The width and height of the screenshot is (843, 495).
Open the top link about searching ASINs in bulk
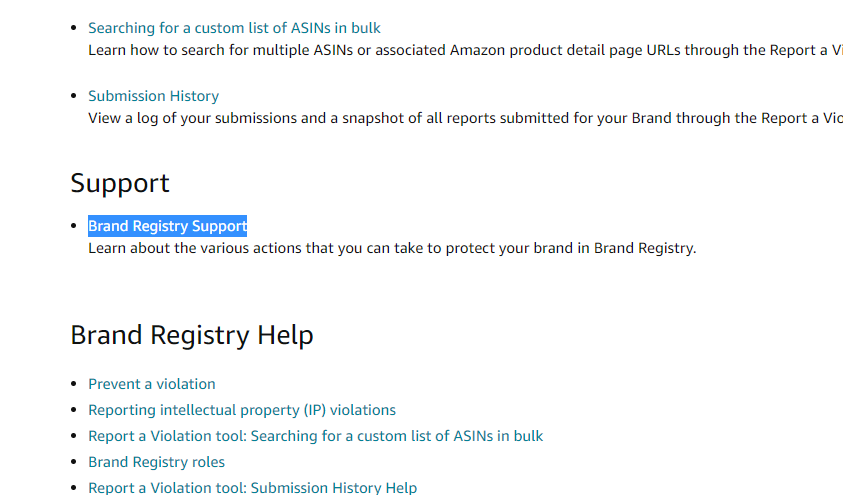coord(234,28)
